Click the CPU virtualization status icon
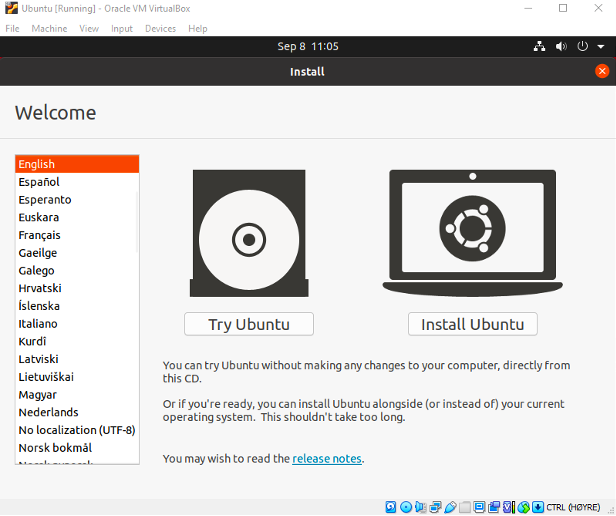This screenshot has width=616, height=516. click(509, 507)
